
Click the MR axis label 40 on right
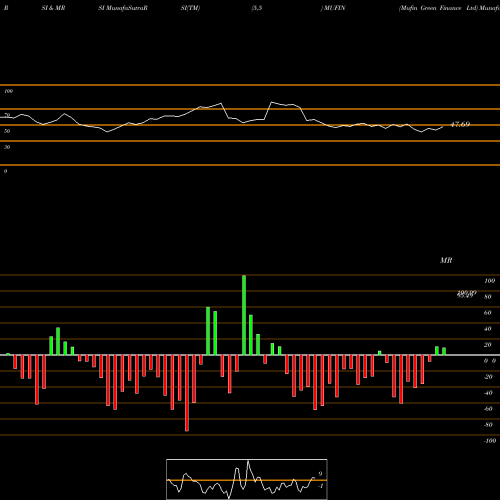pyautogui.click(x=487, y=329)
